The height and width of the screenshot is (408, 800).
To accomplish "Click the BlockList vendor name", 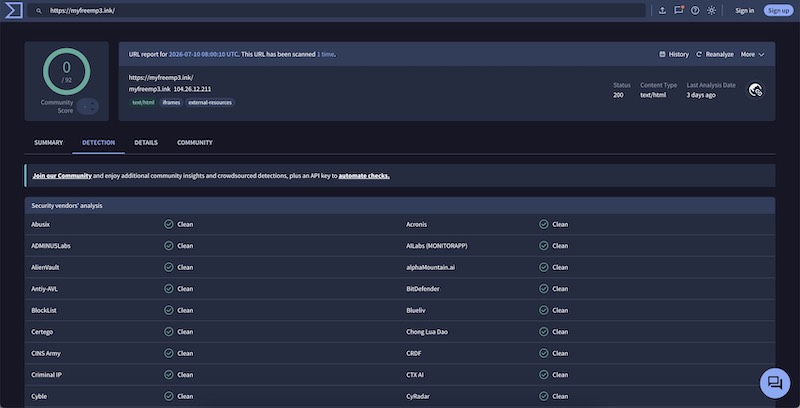I will (x=44, y=310).
